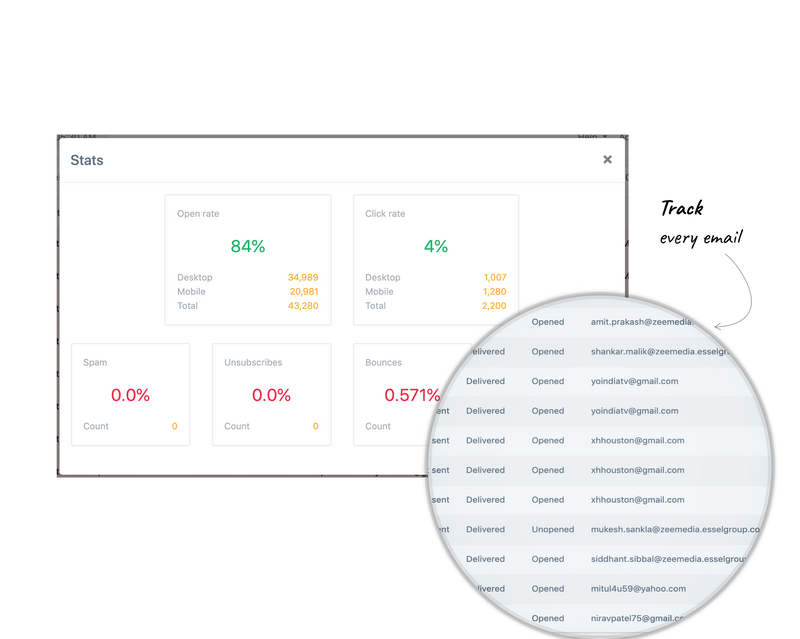
Task: Select the Unsubscribes 0.0% value
Action: [271, 395]
